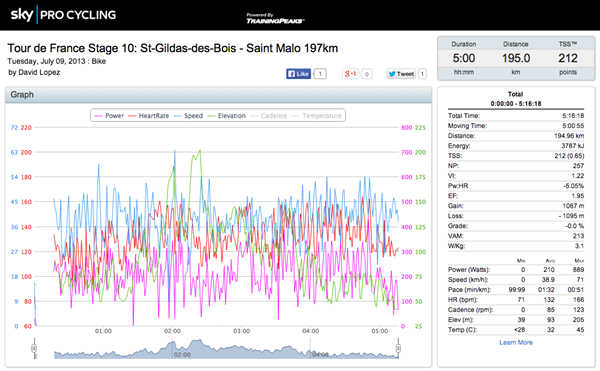Click the tweet count bubble
600x371 pixels.
pyautogui.click(x=422, y=74)
